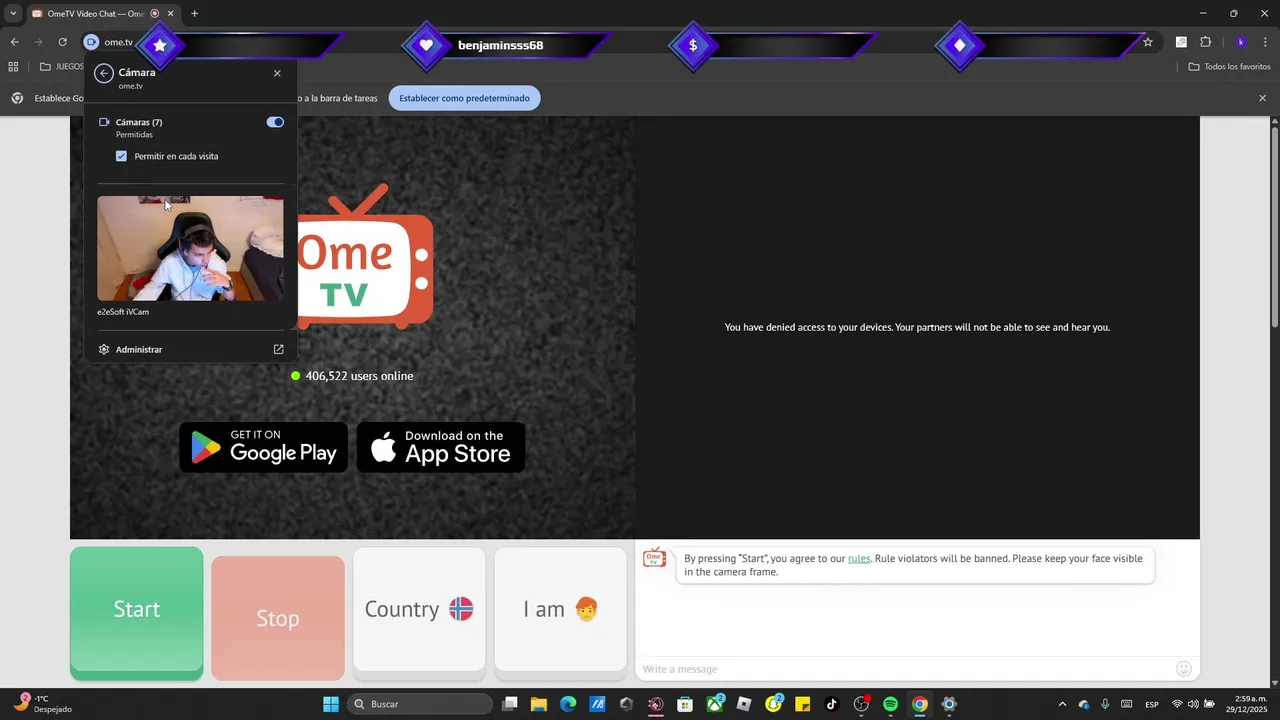Screen dimensions: 1280x720
Task: Click the microphone tray icon
Action: coord(1105,704)
